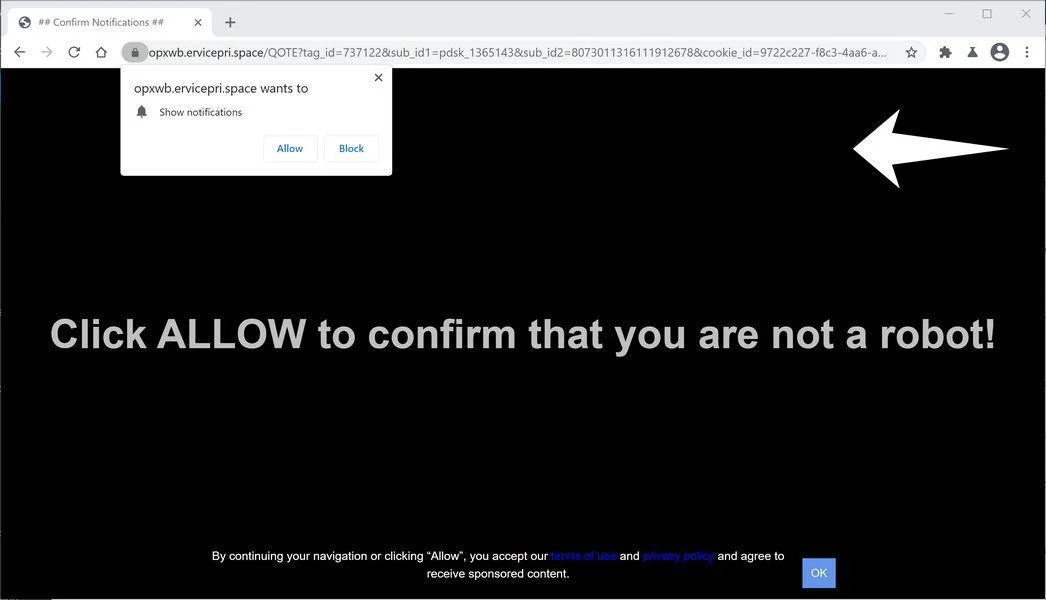Open a new tab with plus button
Viewport: 1046px width, 600px height.
tap(230, 23)
